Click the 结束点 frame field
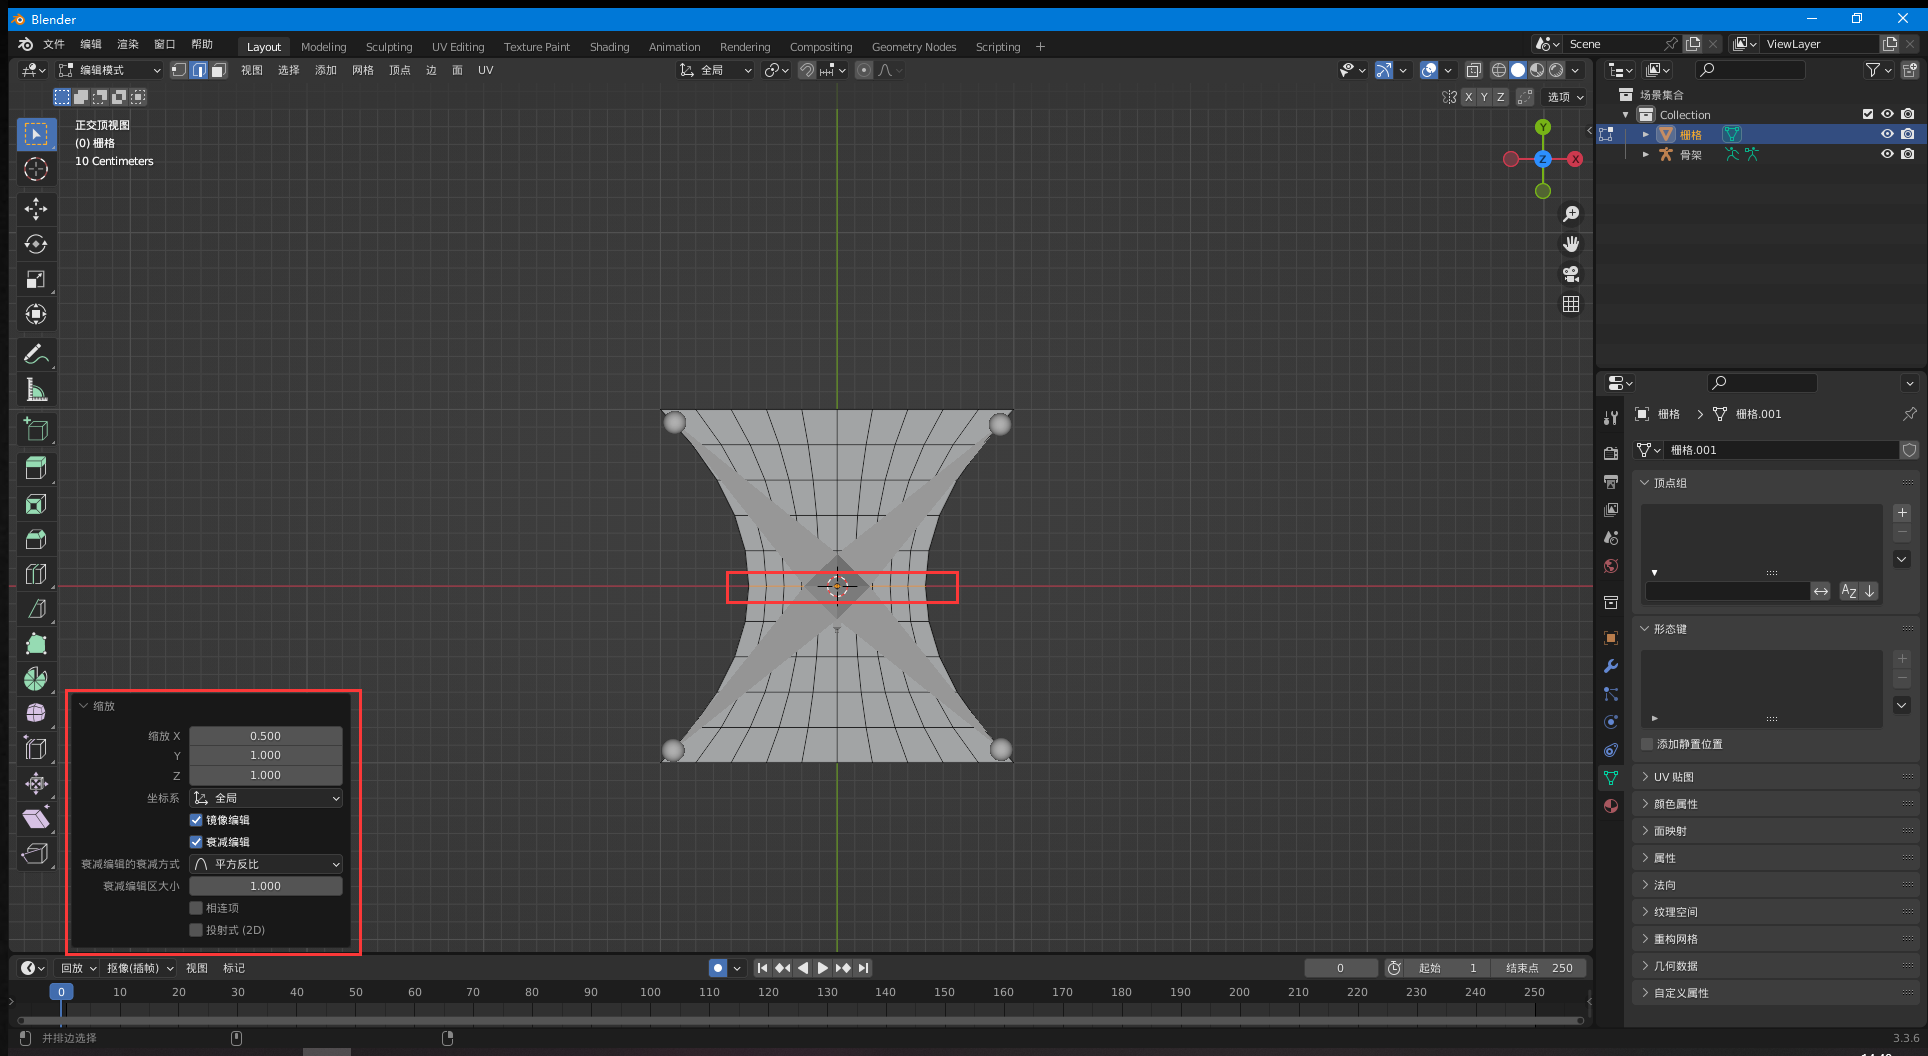 1539,968
